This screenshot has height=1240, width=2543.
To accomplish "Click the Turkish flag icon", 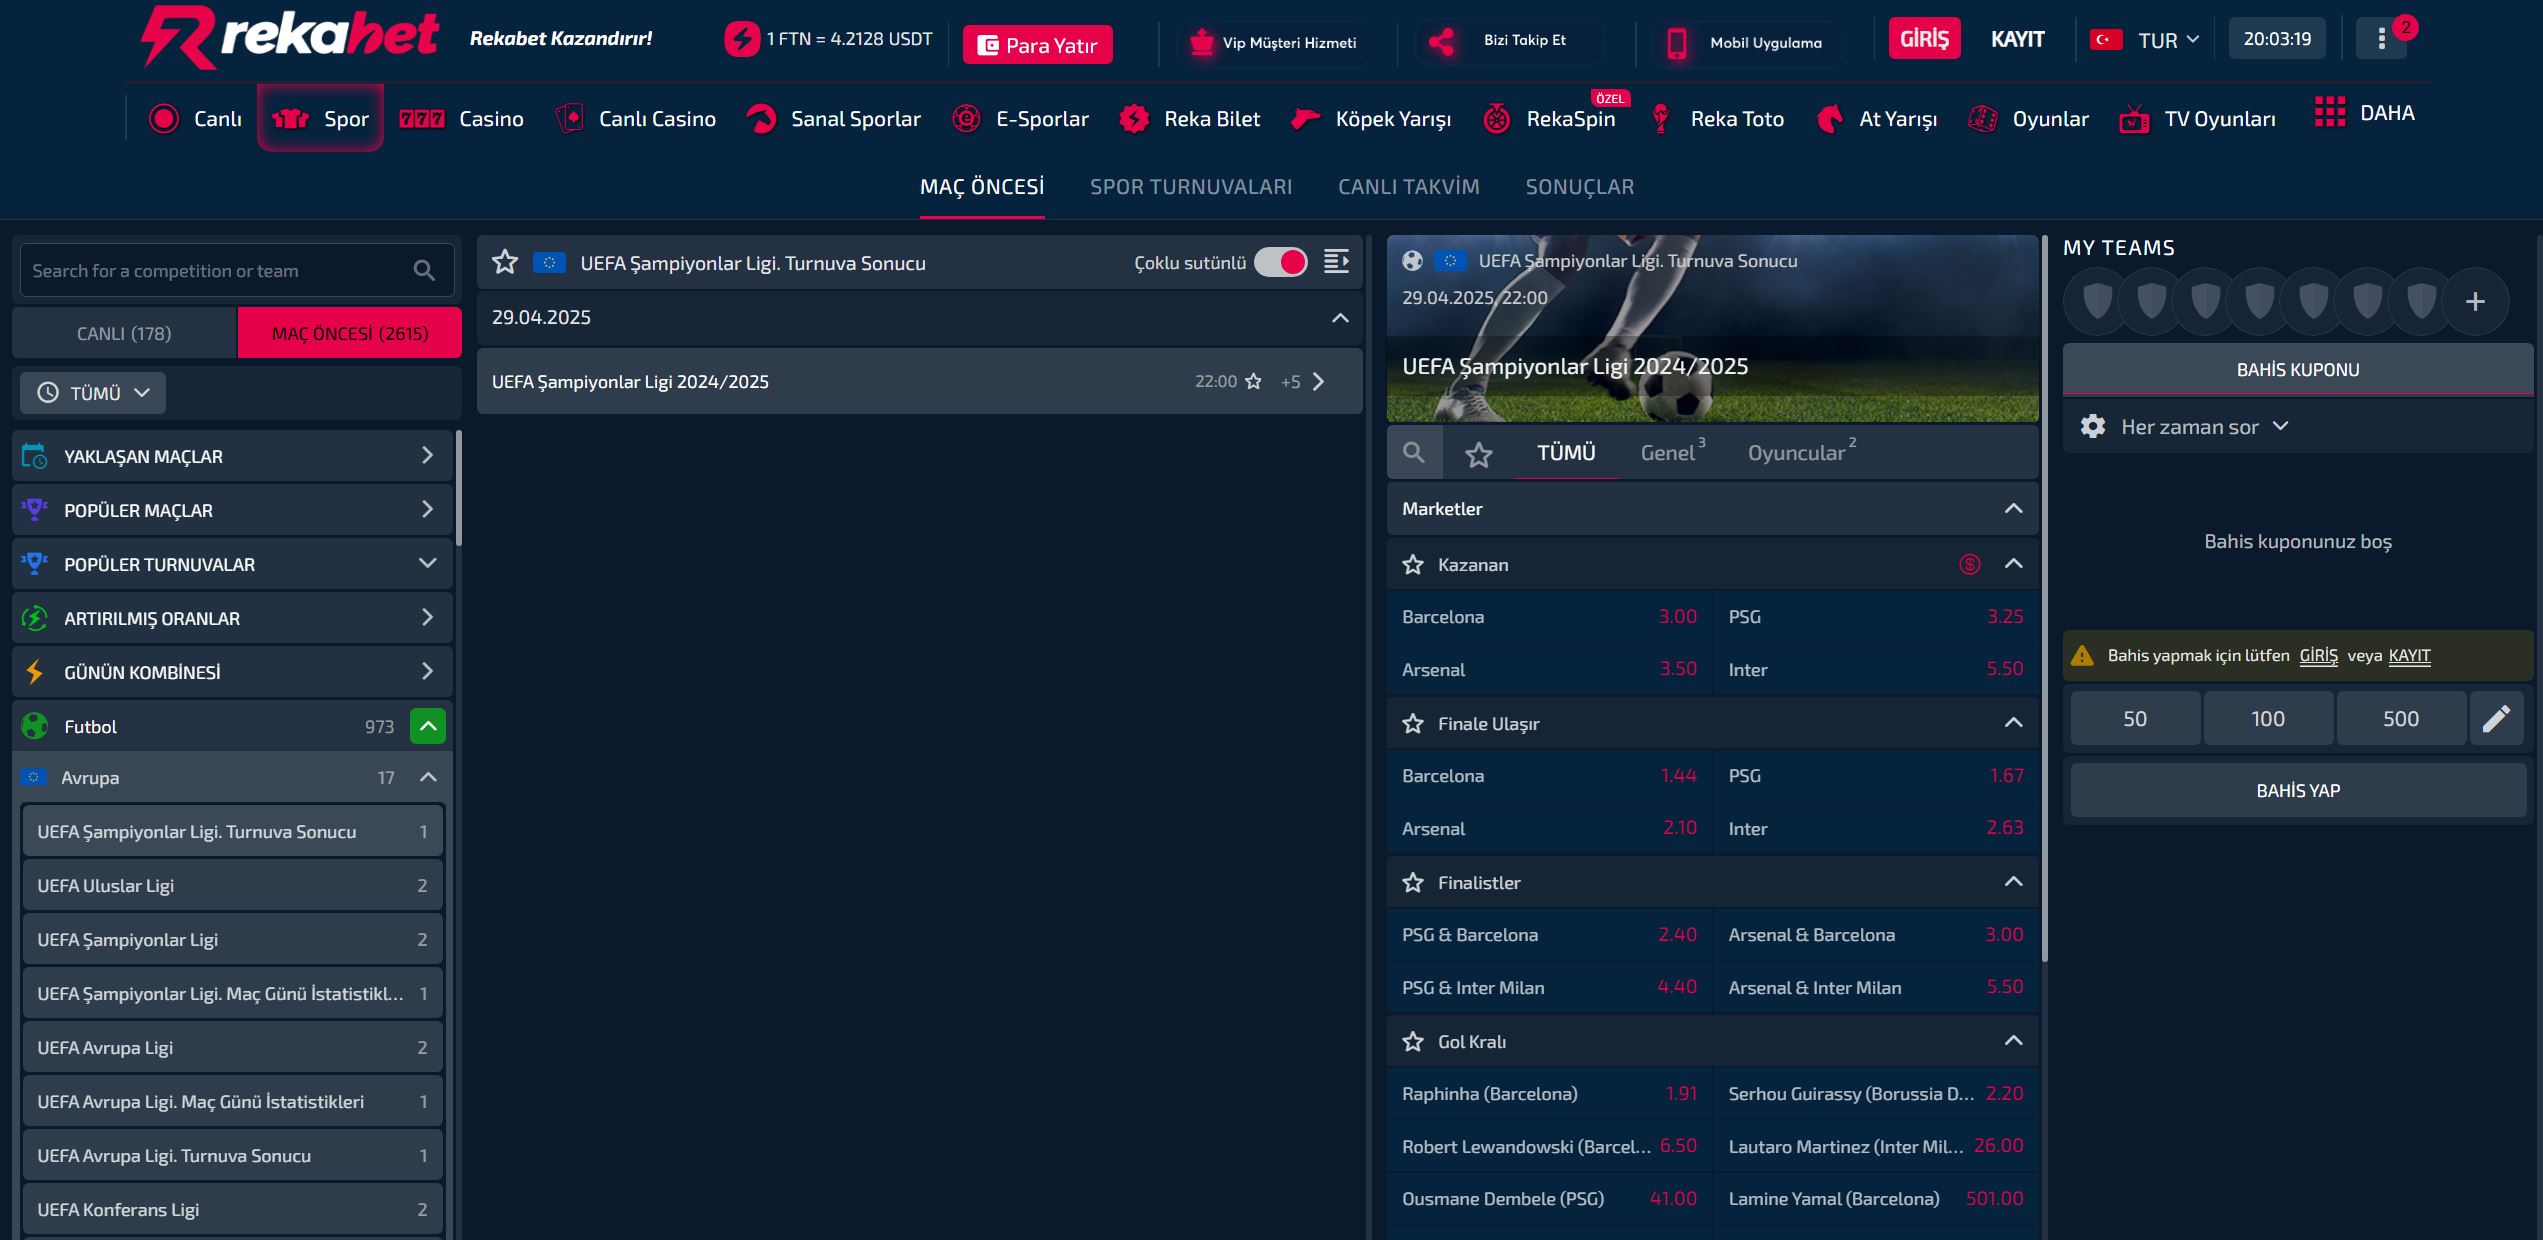I will (x=2106, y=40).
